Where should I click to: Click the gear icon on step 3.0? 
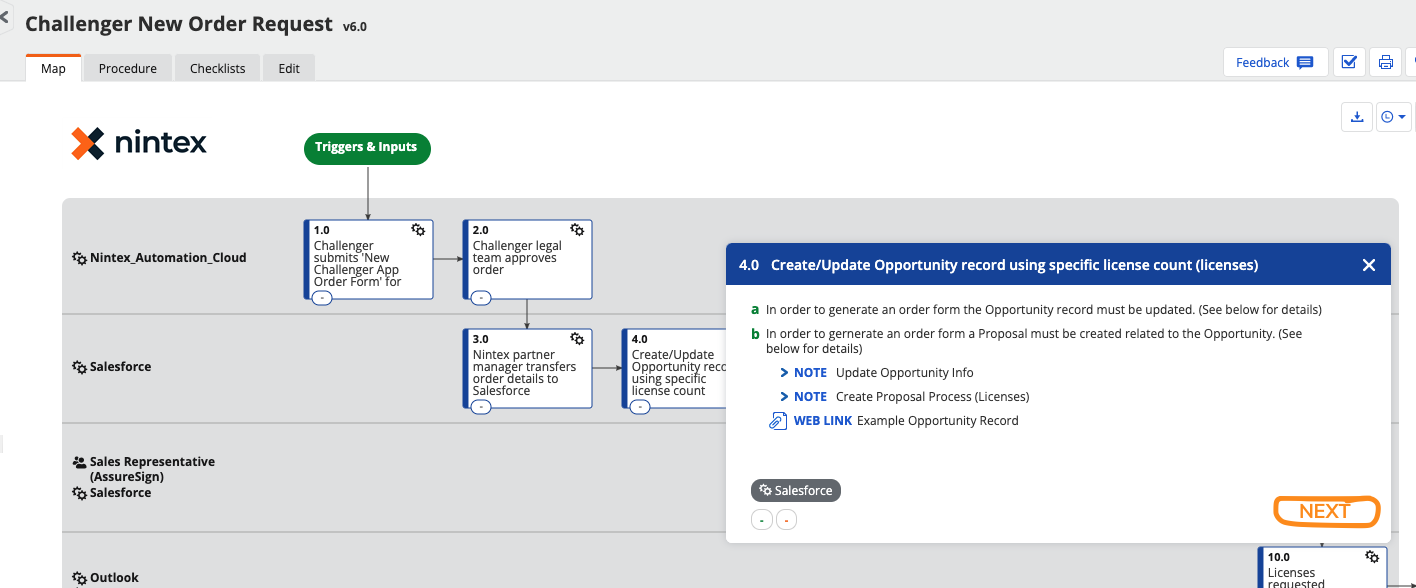pyautogui.click(x=577, y=339)
